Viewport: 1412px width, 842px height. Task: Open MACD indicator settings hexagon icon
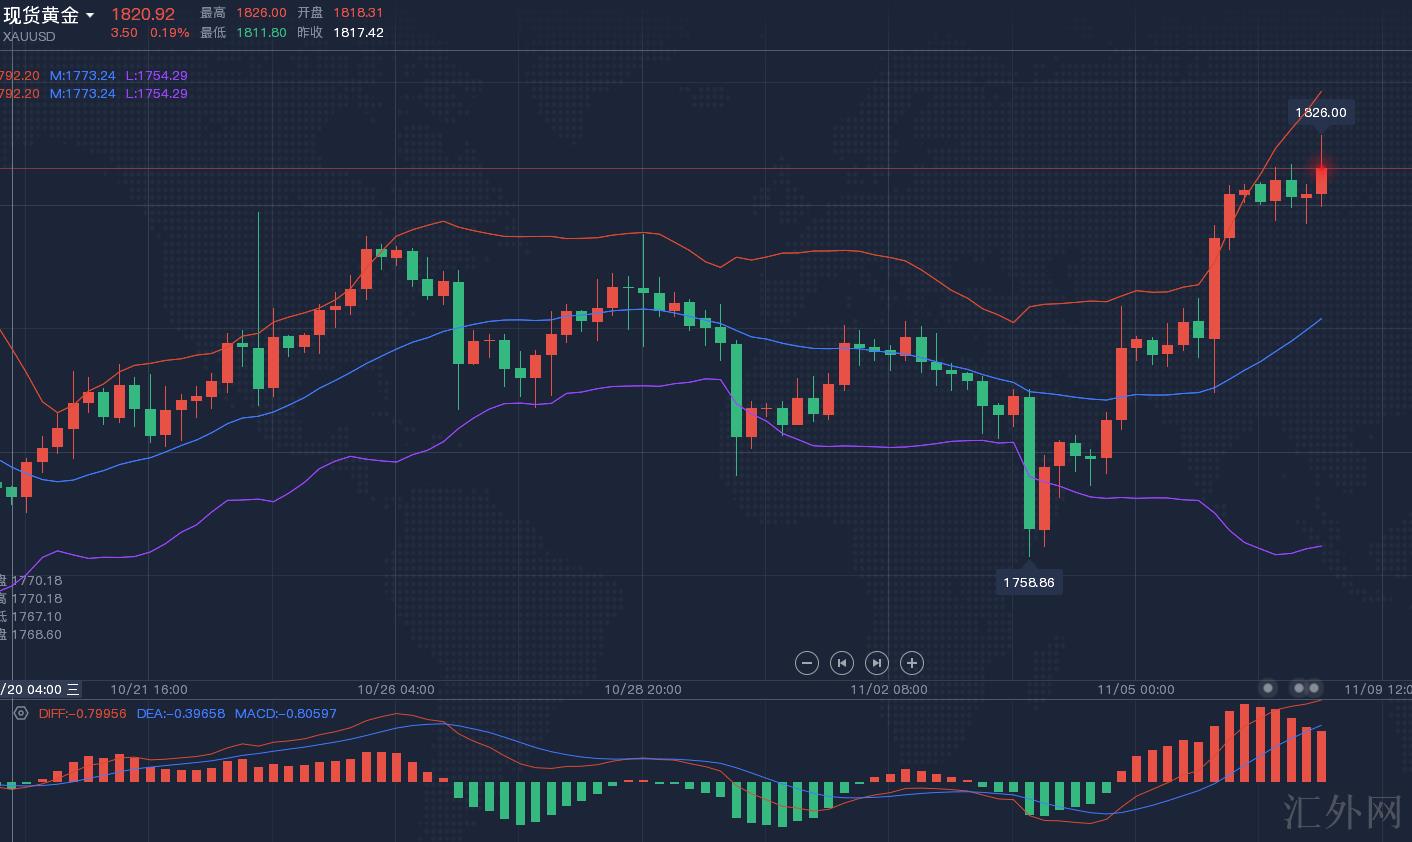click(x=21, y=713)
